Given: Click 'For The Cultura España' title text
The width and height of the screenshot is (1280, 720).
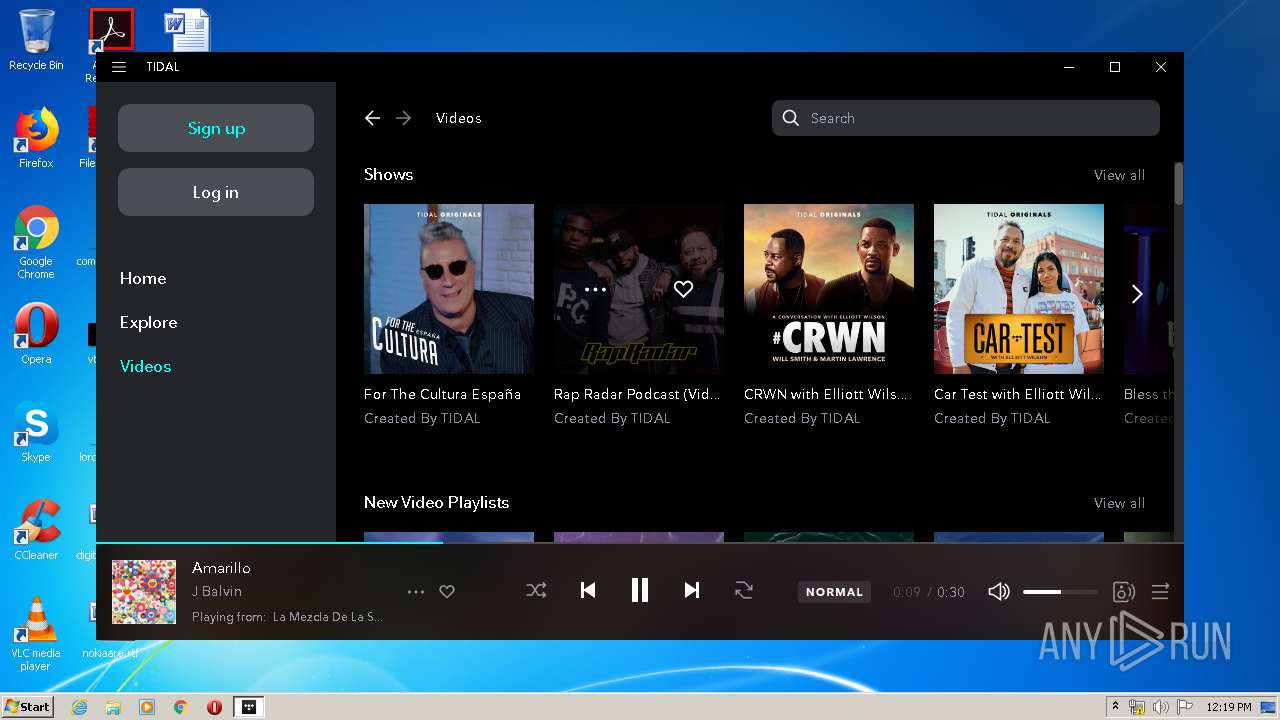Looking at the screenshot, I should coord(442,394).
